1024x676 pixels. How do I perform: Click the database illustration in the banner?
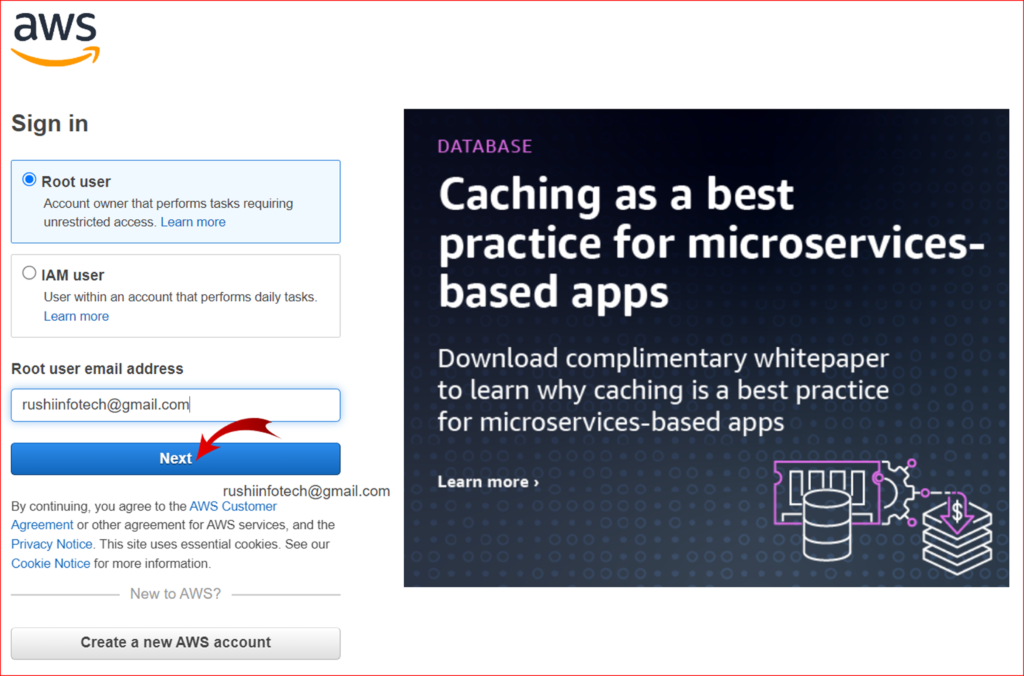tap(882, 517)
